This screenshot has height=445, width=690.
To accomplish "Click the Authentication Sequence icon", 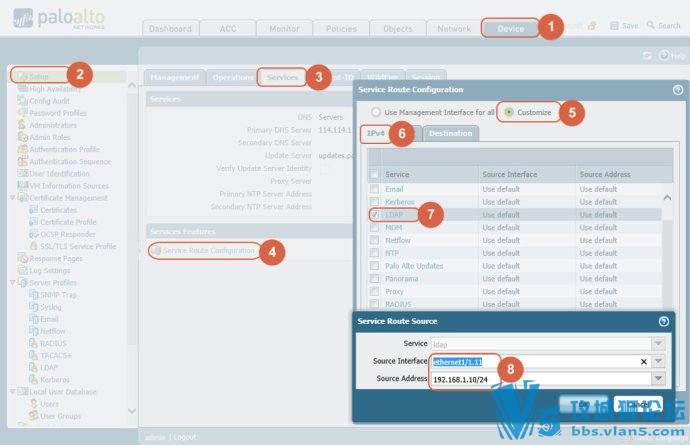I will pyautogui.click(x=22, y=162).
